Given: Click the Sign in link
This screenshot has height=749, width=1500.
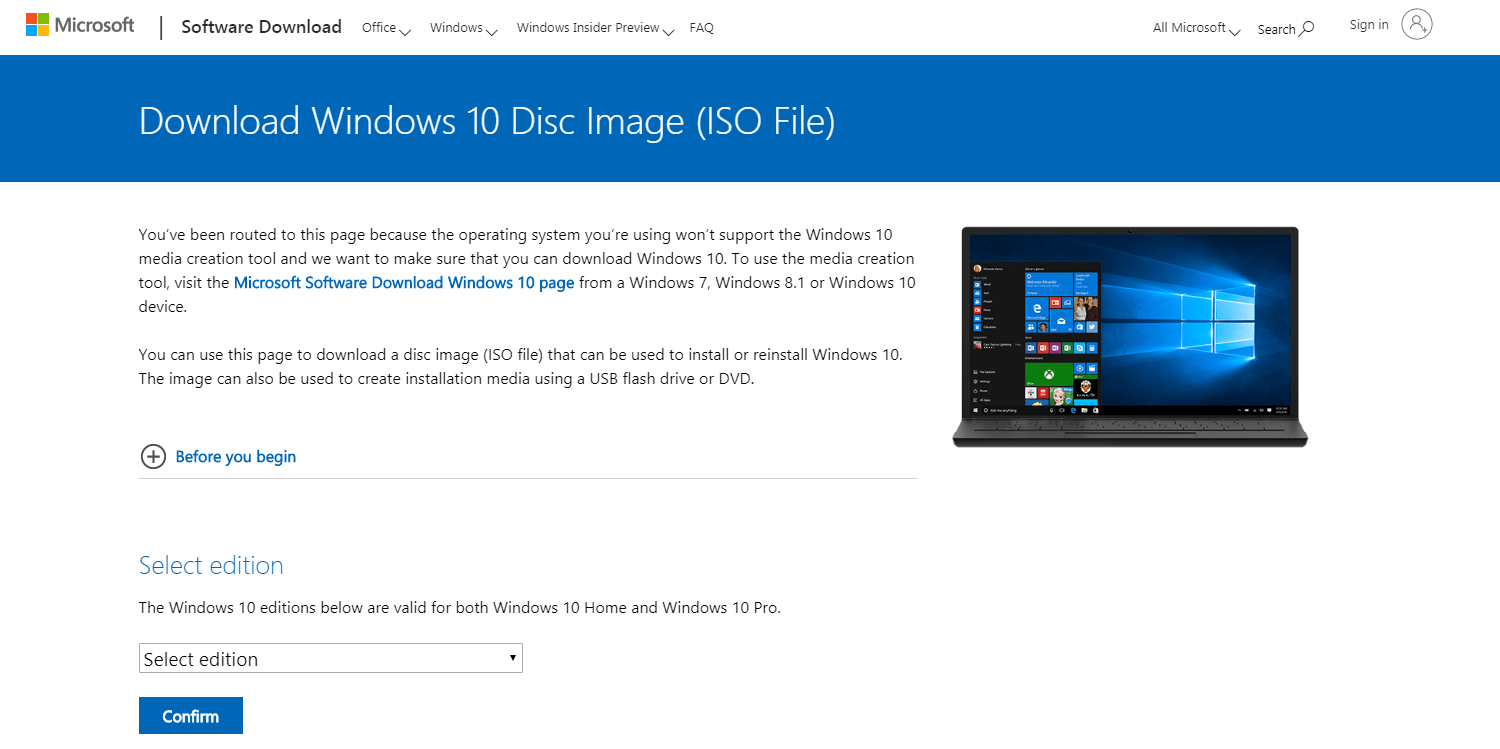Looking at the screenshot, I should [1368, 25].
